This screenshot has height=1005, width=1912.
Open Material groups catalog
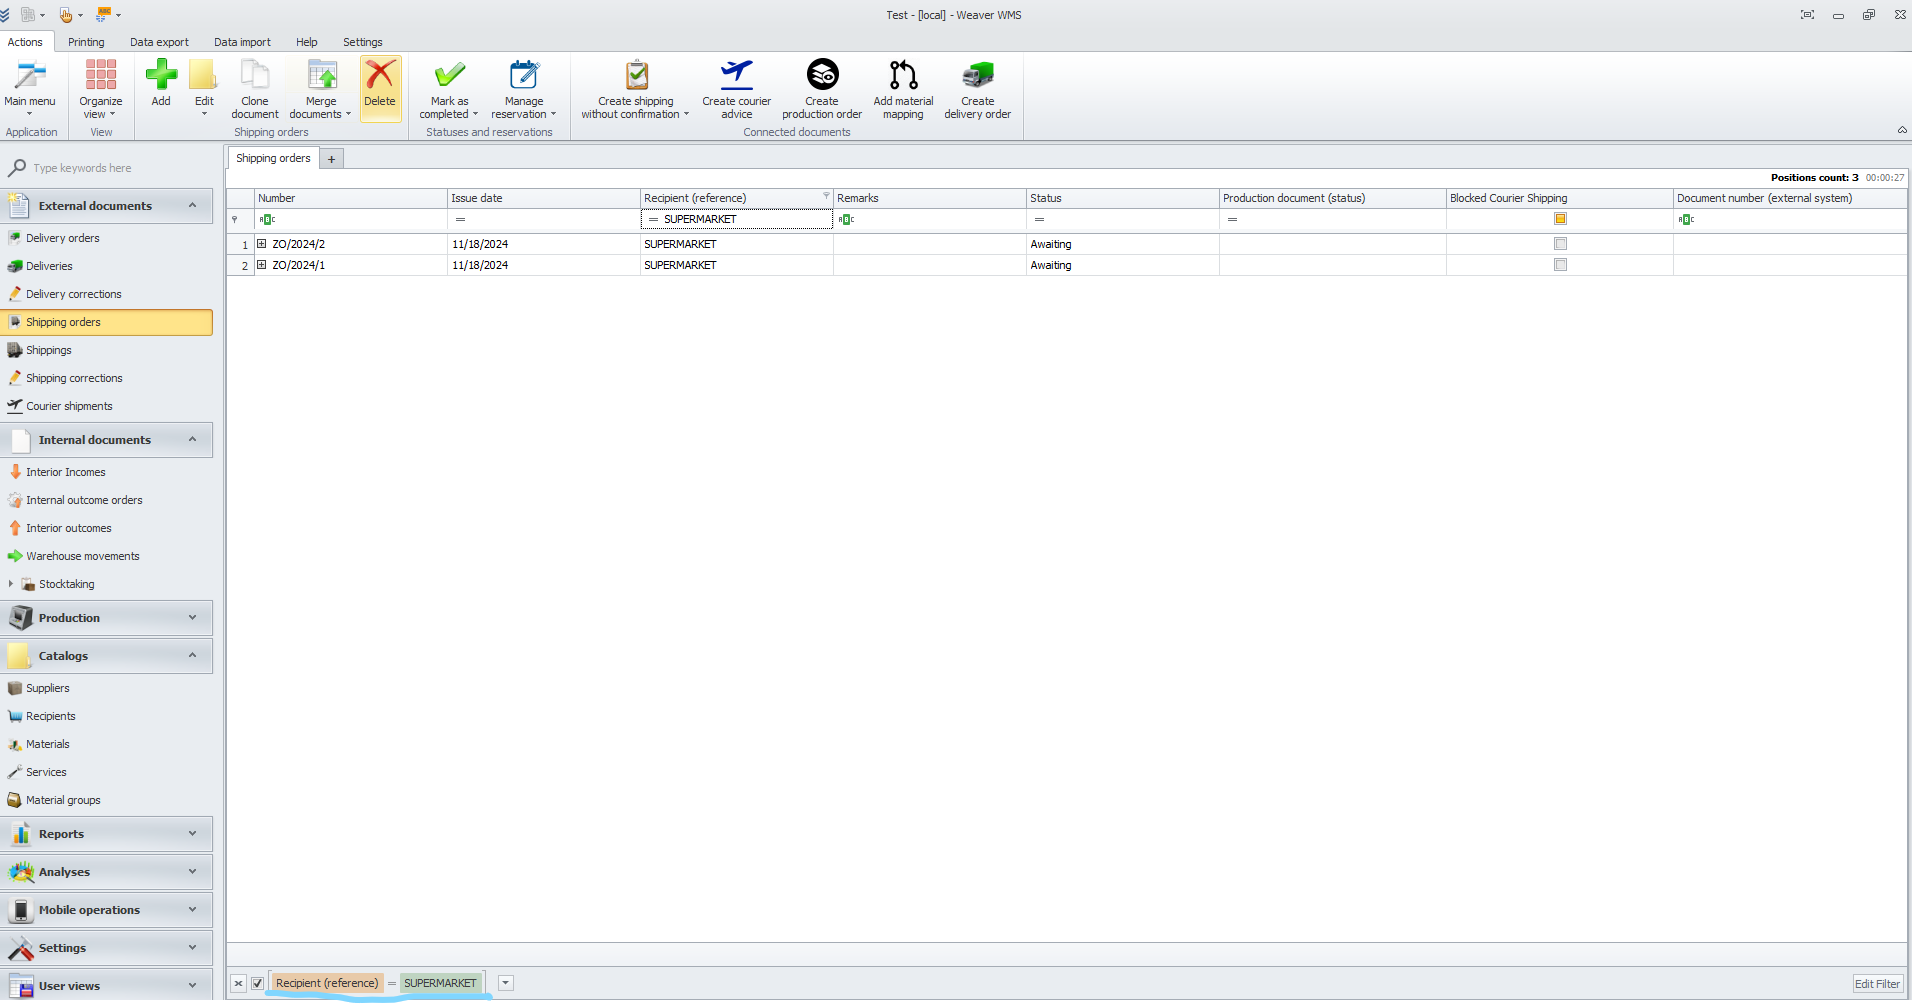63,800
